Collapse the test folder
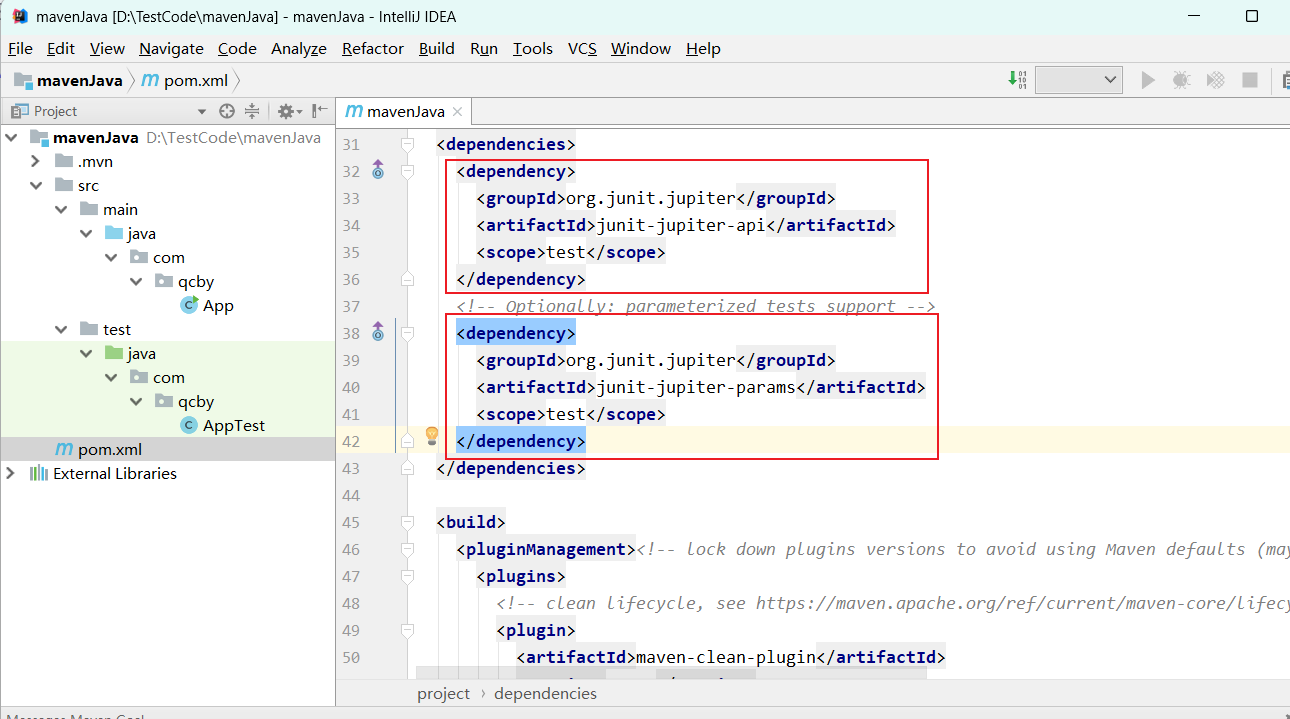 click(61, 329)
